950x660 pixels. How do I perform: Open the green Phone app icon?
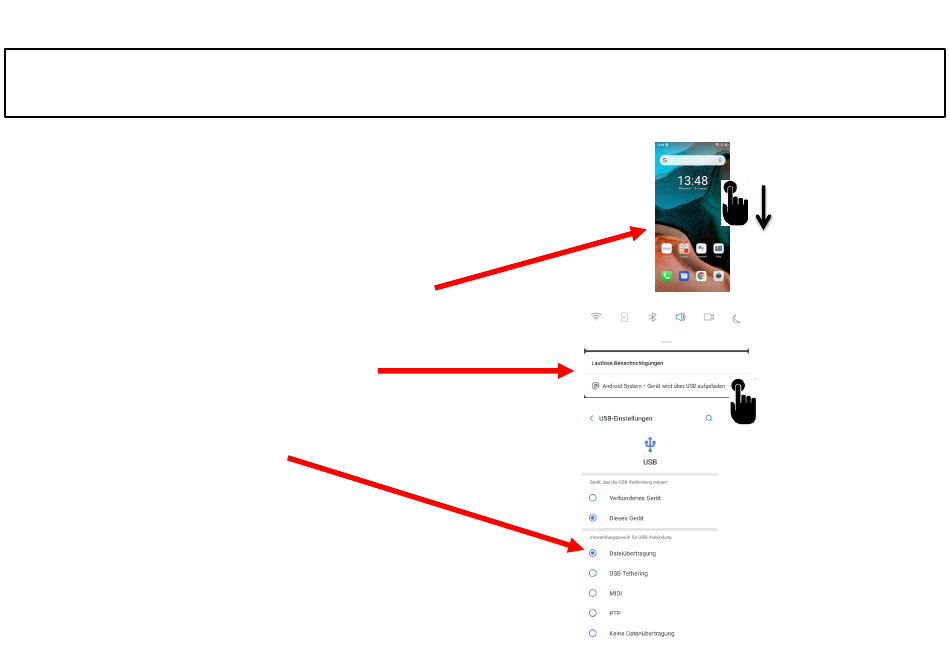[666, 276]
